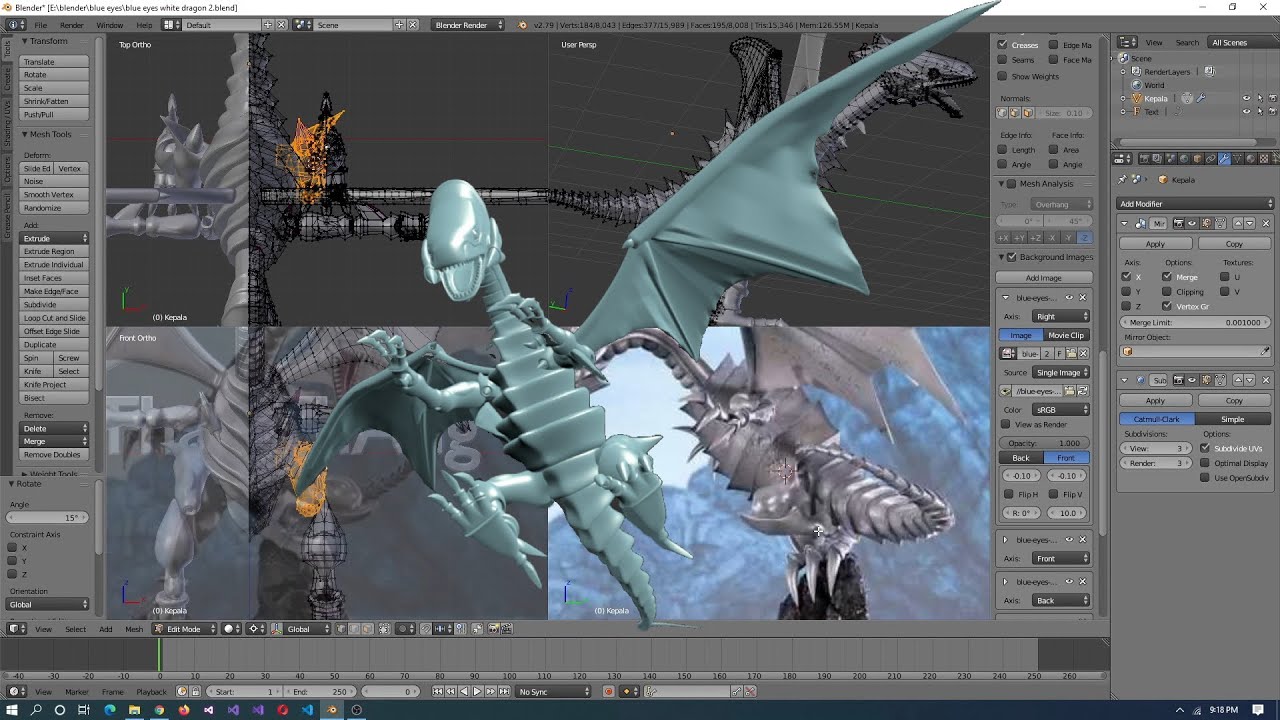Toggle the Creases overlay checkbox

1003,45
